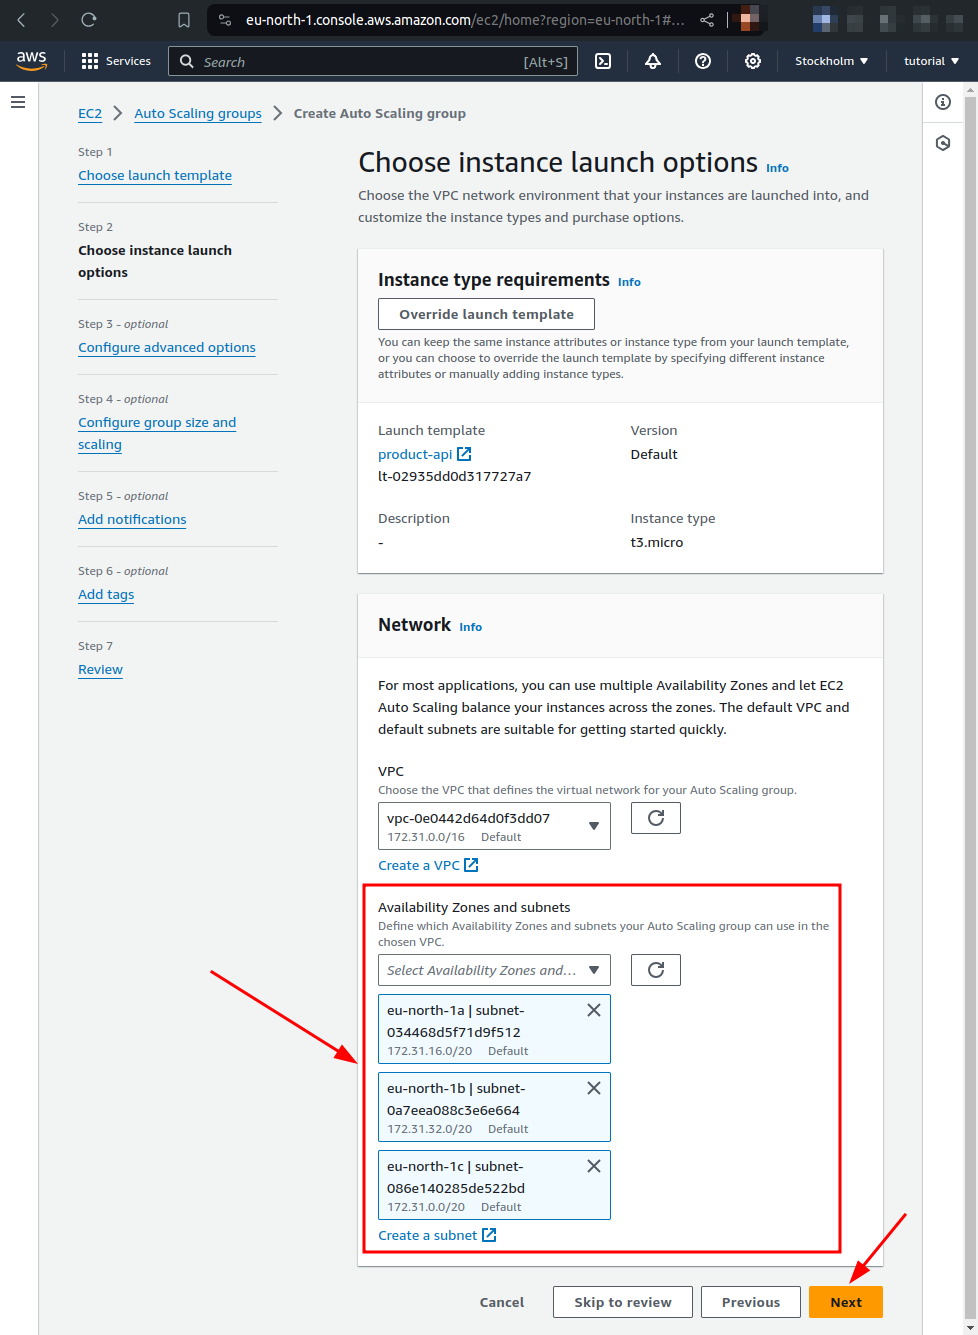978x1335 pixels.
Task: Open the AWS help question mark icon
Action: tap(702, 61)
